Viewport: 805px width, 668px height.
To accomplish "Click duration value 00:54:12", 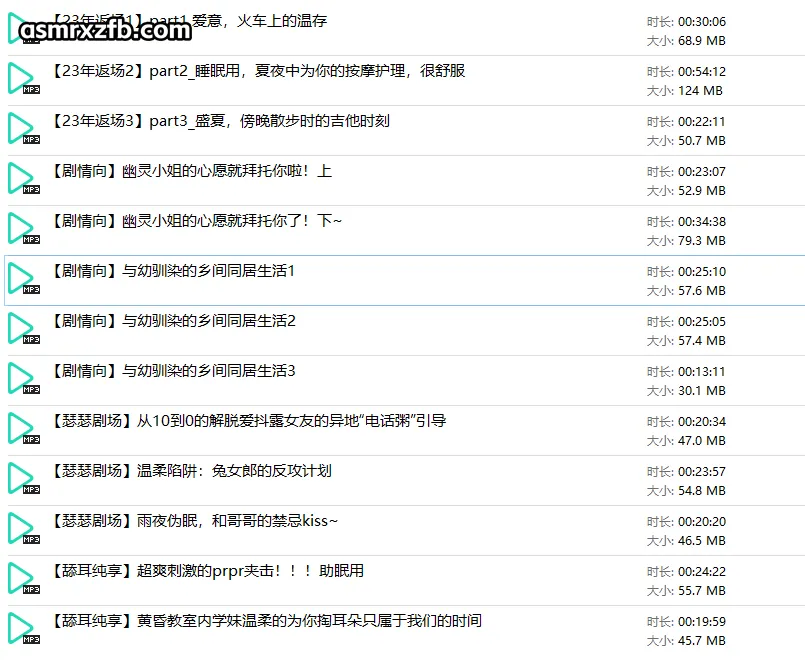I will click(x=702, y=71).
